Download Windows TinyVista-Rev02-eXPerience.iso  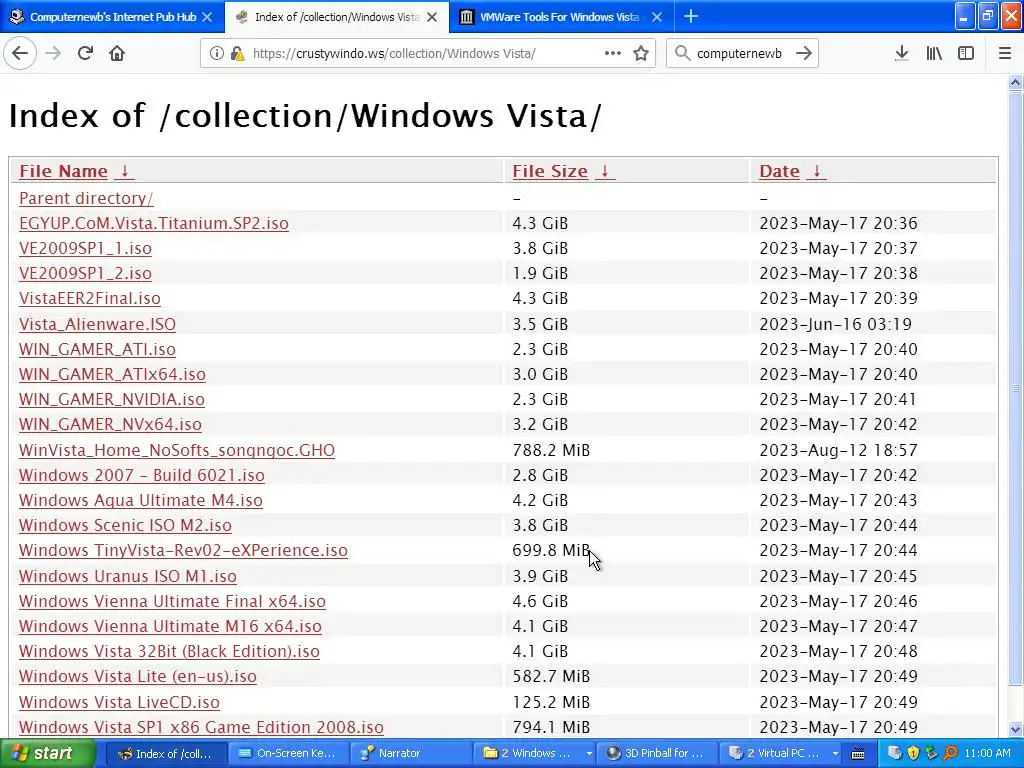[x=183, y=551]
